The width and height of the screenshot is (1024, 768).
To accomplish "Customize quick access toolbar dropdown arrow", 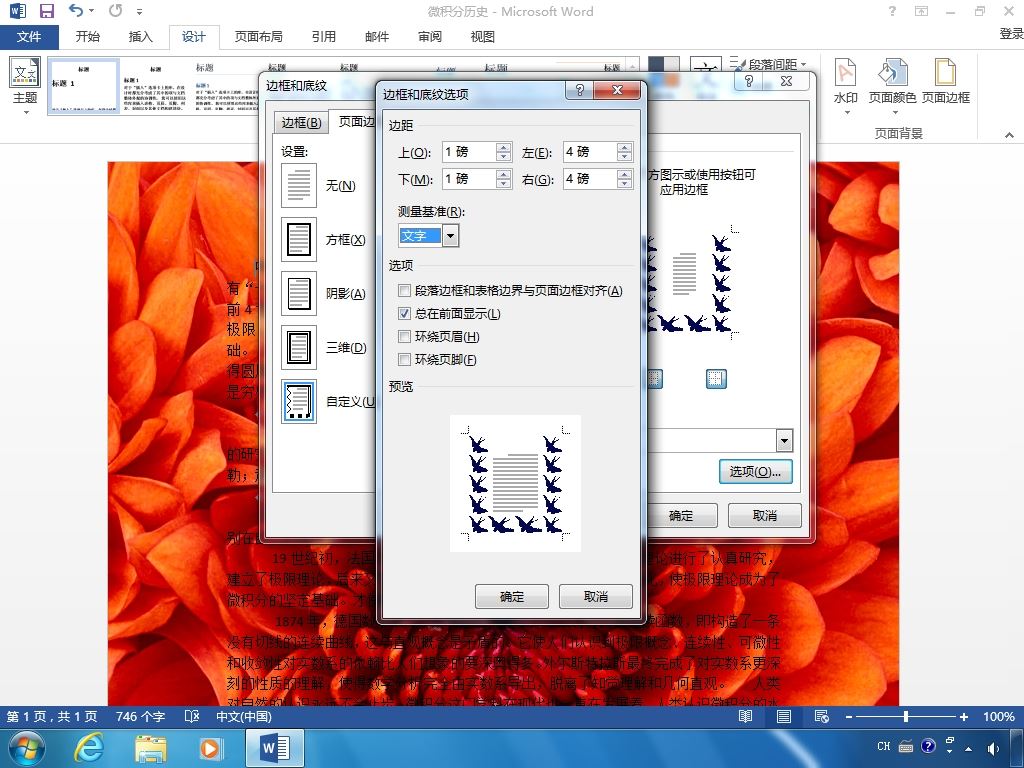I will [x=139, y=11].
